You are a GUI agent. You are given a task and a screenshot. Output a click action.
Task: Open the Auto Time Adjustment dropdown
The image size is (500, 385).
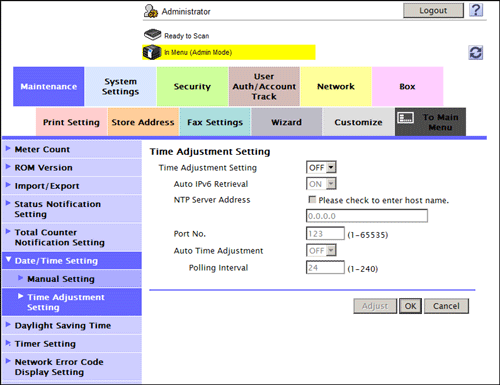tap(321, 250)
